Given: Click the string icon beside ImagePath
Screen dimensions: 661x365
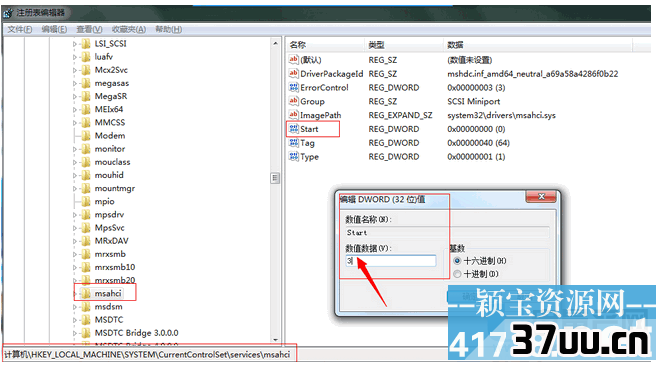Looking at the screenshot, I should 293,115.
